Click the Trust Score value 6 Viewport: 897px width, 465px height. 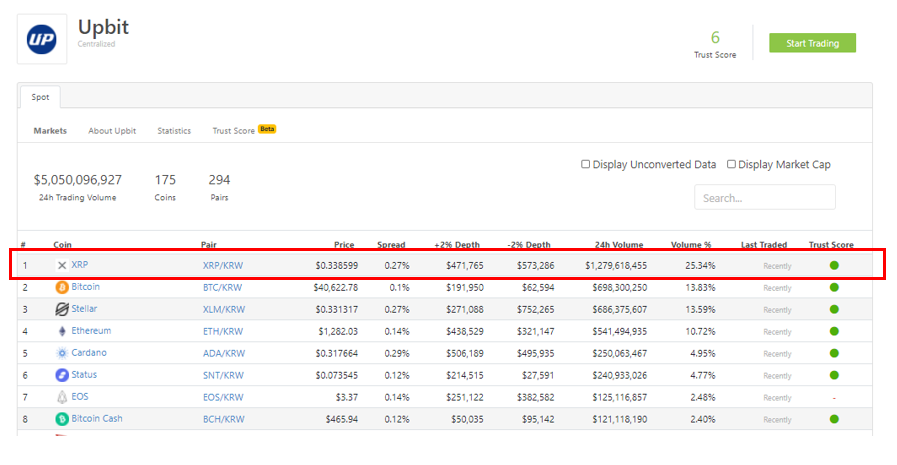pos(715,38)
